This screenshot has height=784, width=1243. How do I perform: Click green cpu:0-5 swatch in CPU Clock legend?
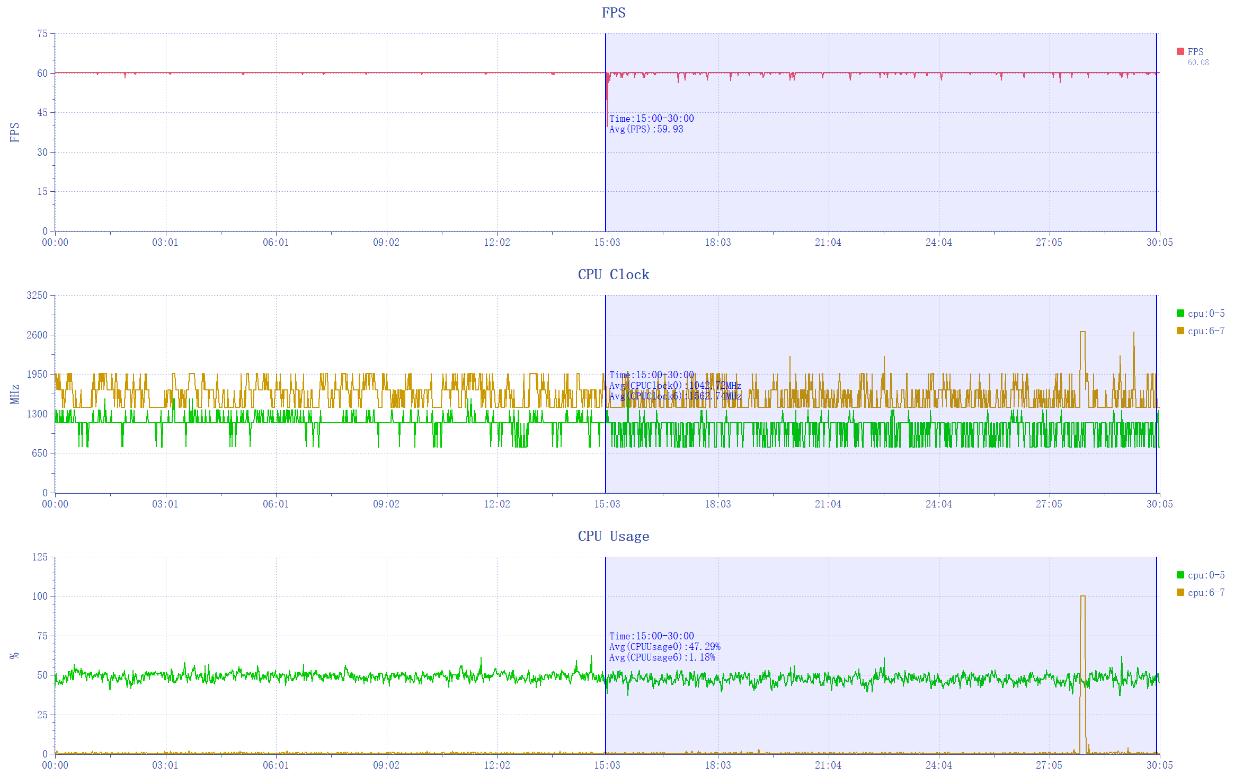pyautogui.click(x=1181, y=313)
